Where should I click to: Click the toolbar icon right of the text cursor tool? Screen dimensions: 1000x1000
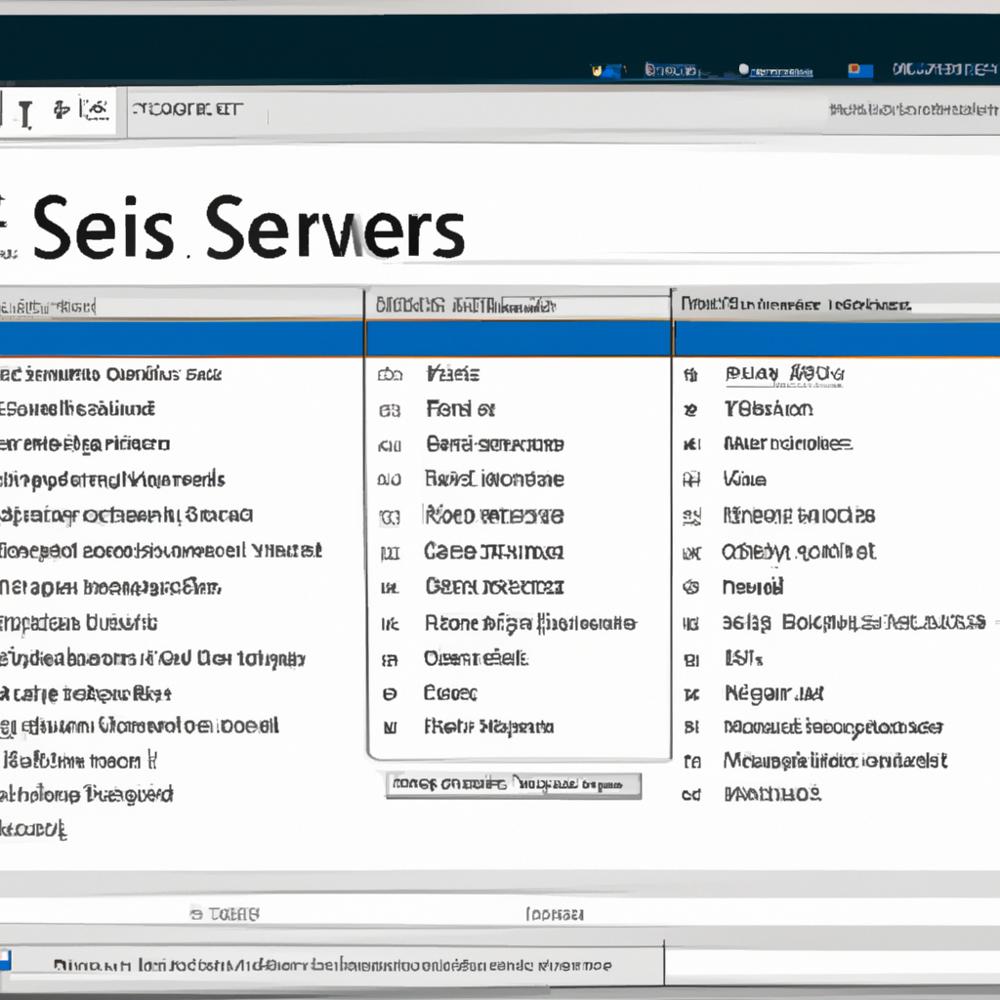60,112
